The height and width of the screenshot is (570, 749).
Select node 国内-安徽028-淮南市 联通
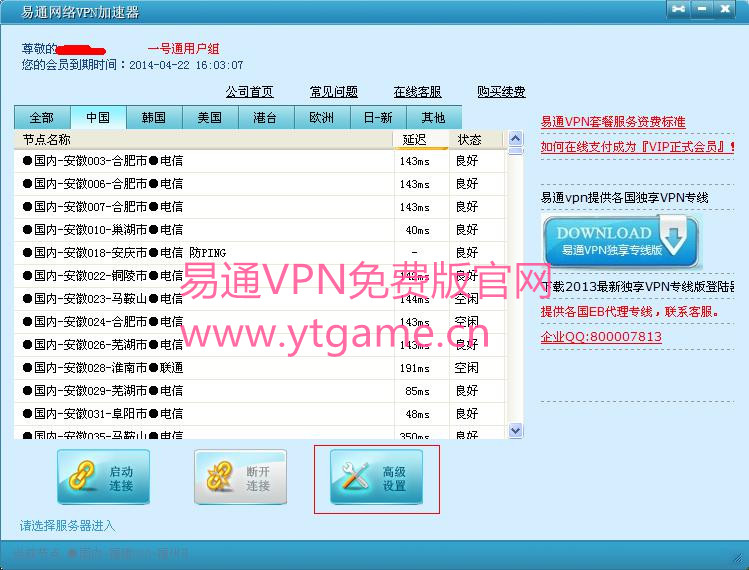coord(259,368)
